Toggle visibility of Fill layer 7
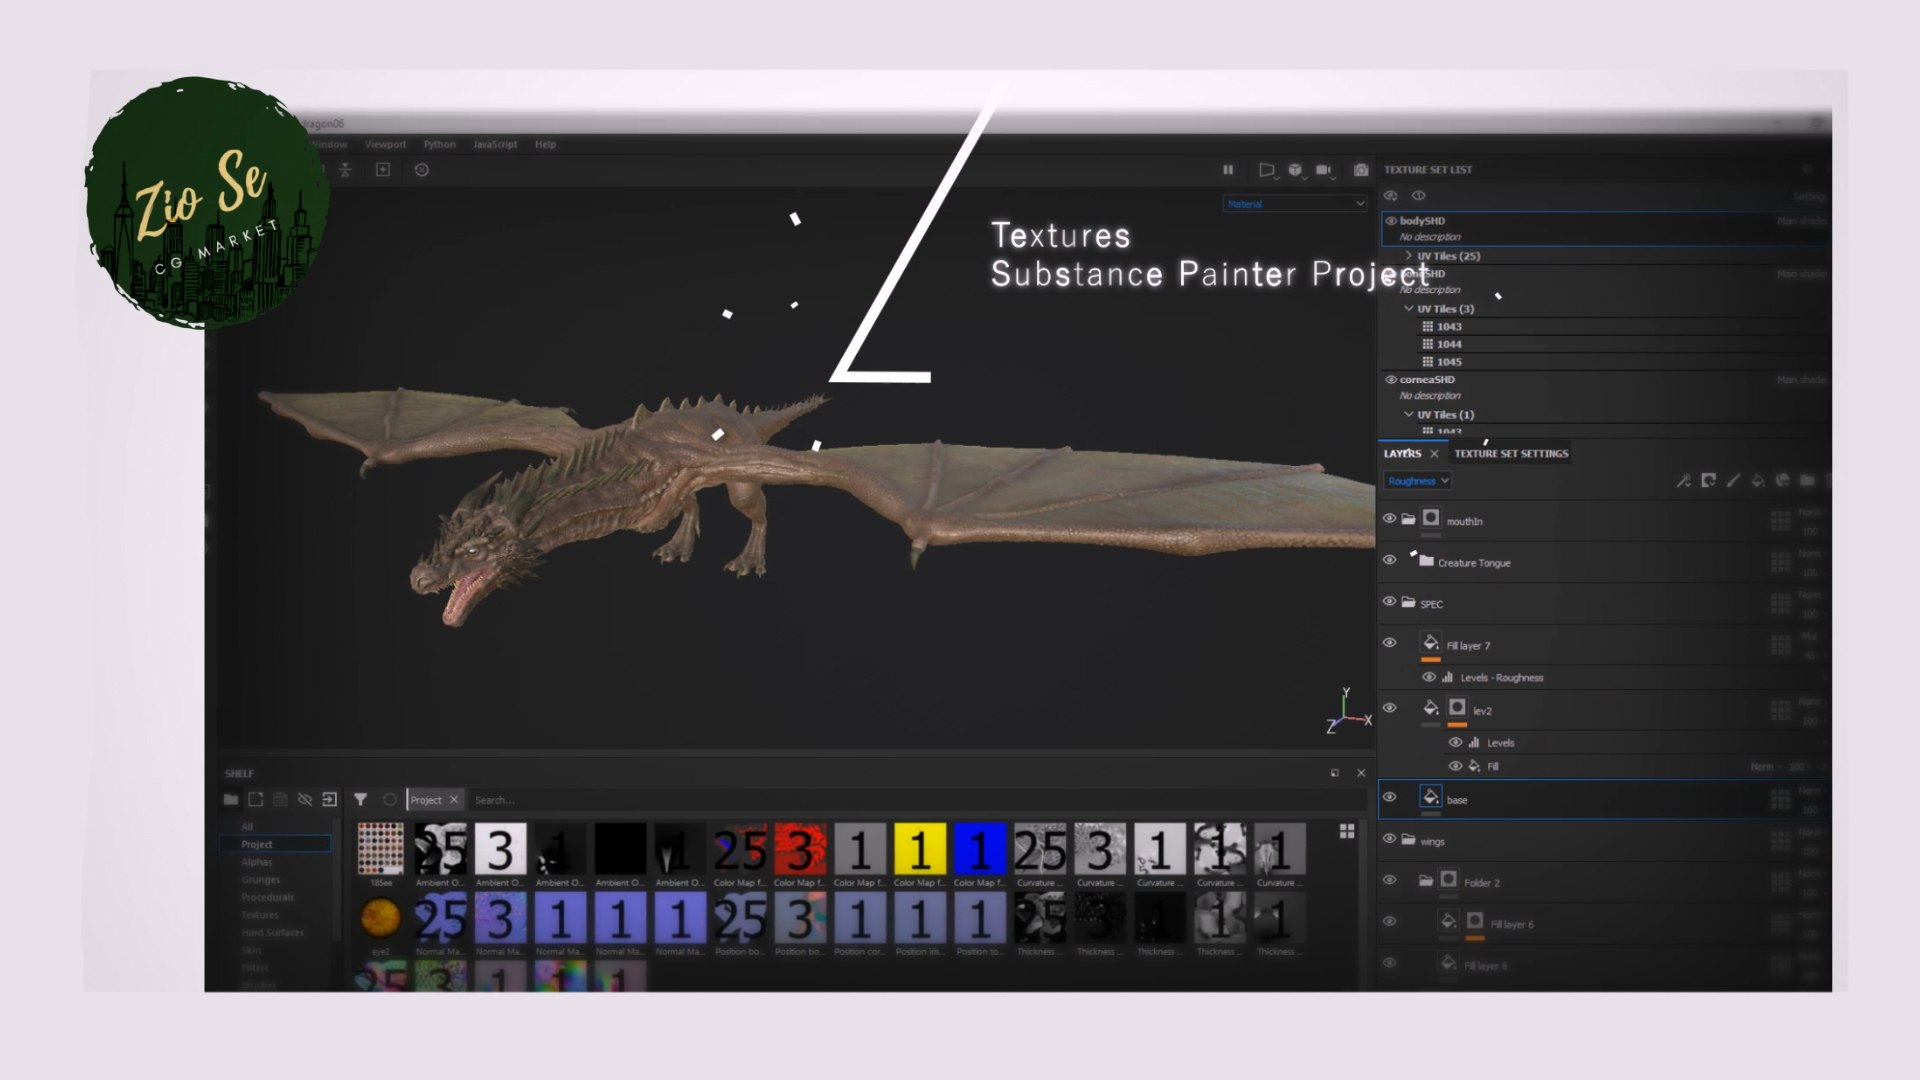This screenshot has width=1920, height=1080. (x=1389, y=643)
